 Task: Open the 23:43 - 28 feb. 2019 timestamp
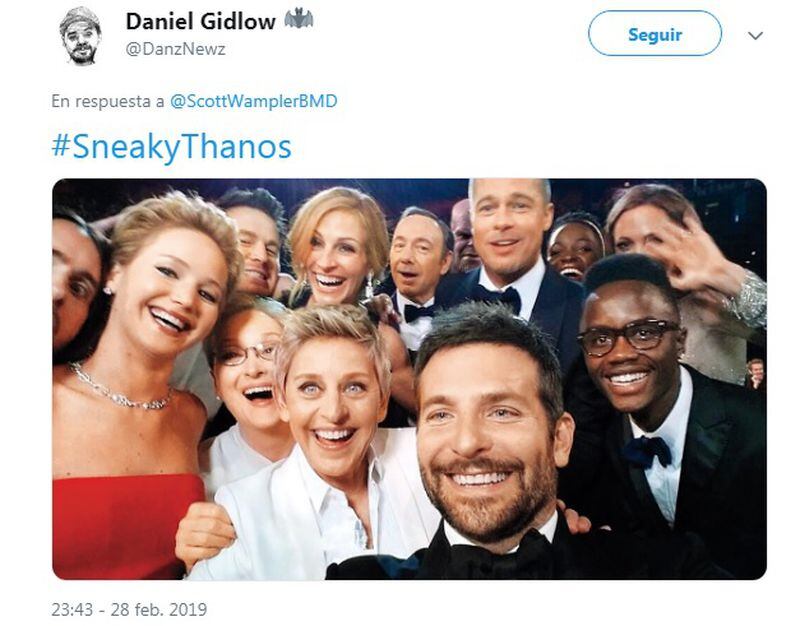point(129,609)
